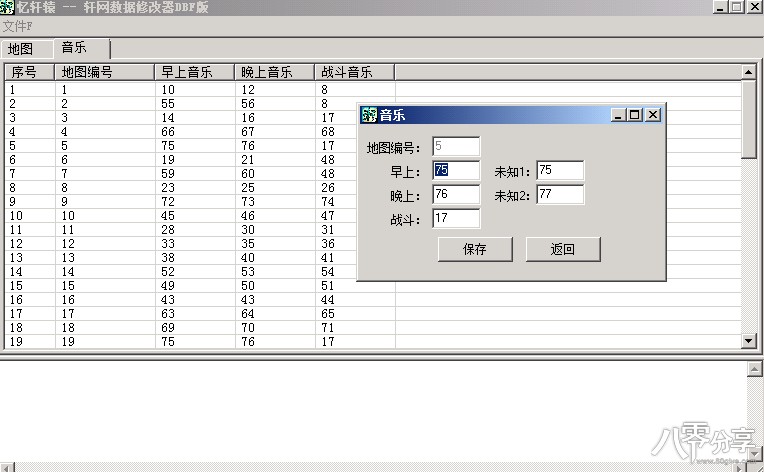This screenshot has width=764, height=472.
Task: Click the 战斗音乐 column header
Action: pos(355,72)
